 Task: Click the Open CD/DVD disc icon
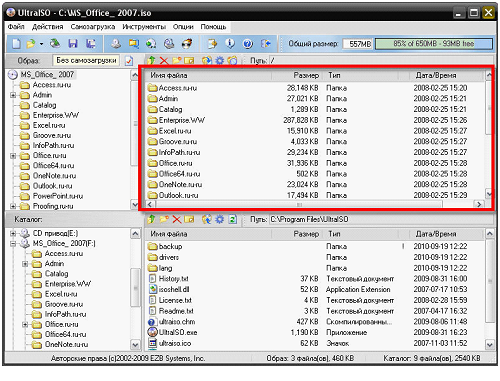point(55,43)
